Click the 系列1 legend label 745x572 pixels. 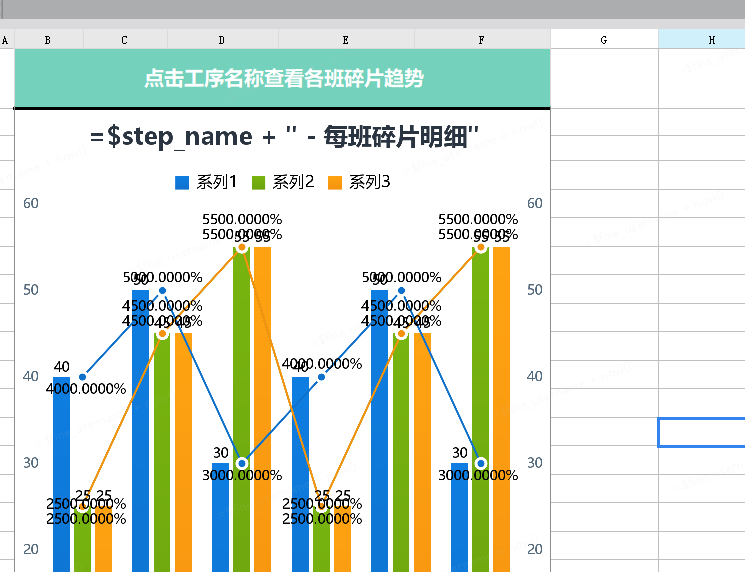217,182
